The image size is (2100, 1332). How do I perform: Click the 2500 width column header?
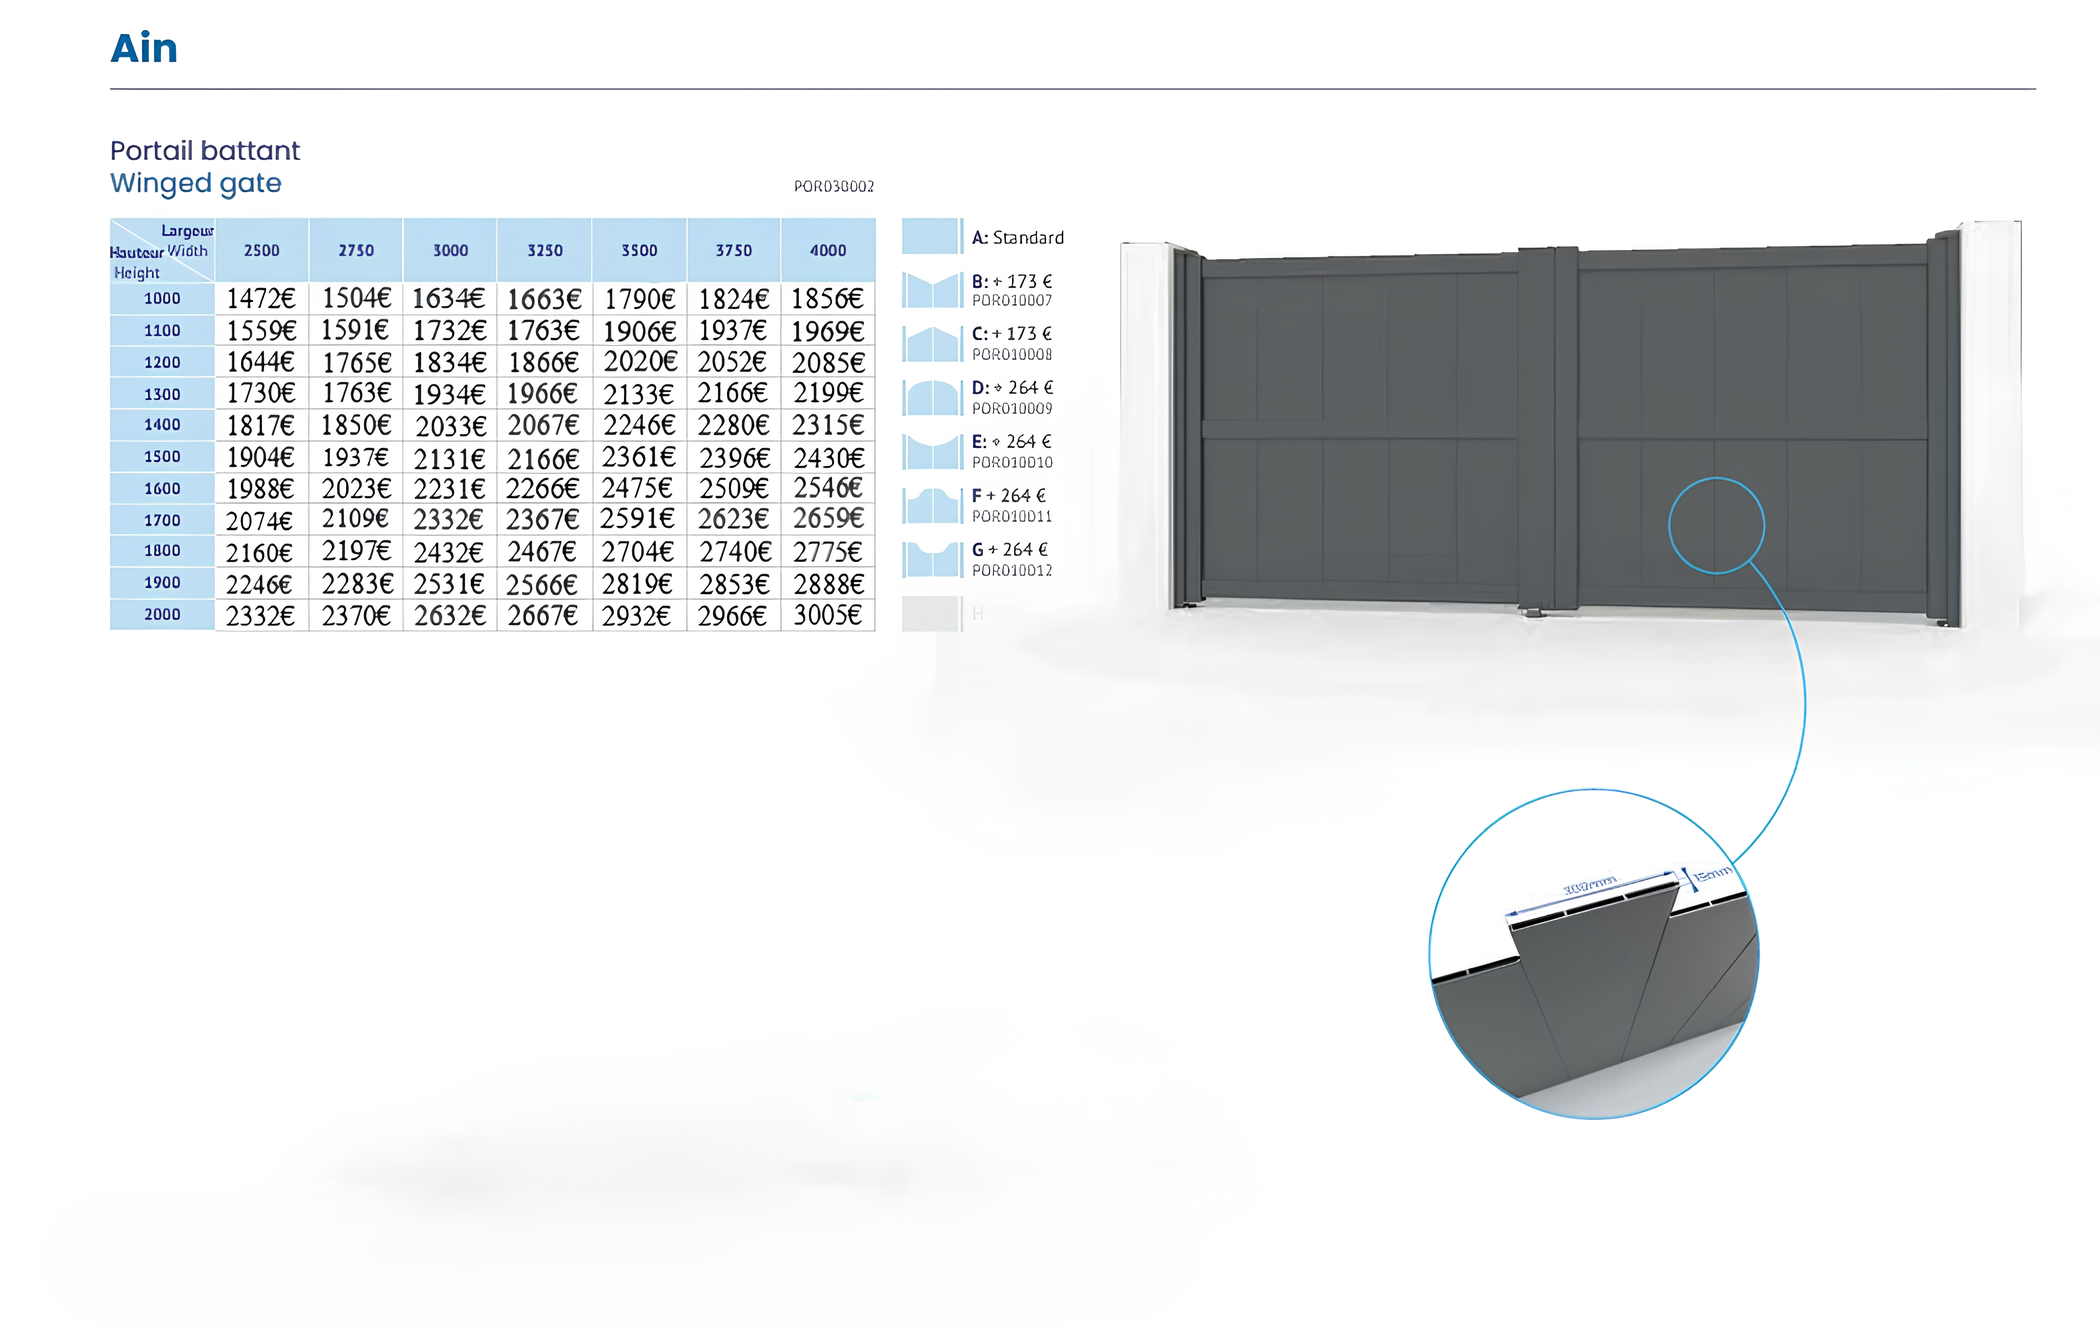[262, 250]
